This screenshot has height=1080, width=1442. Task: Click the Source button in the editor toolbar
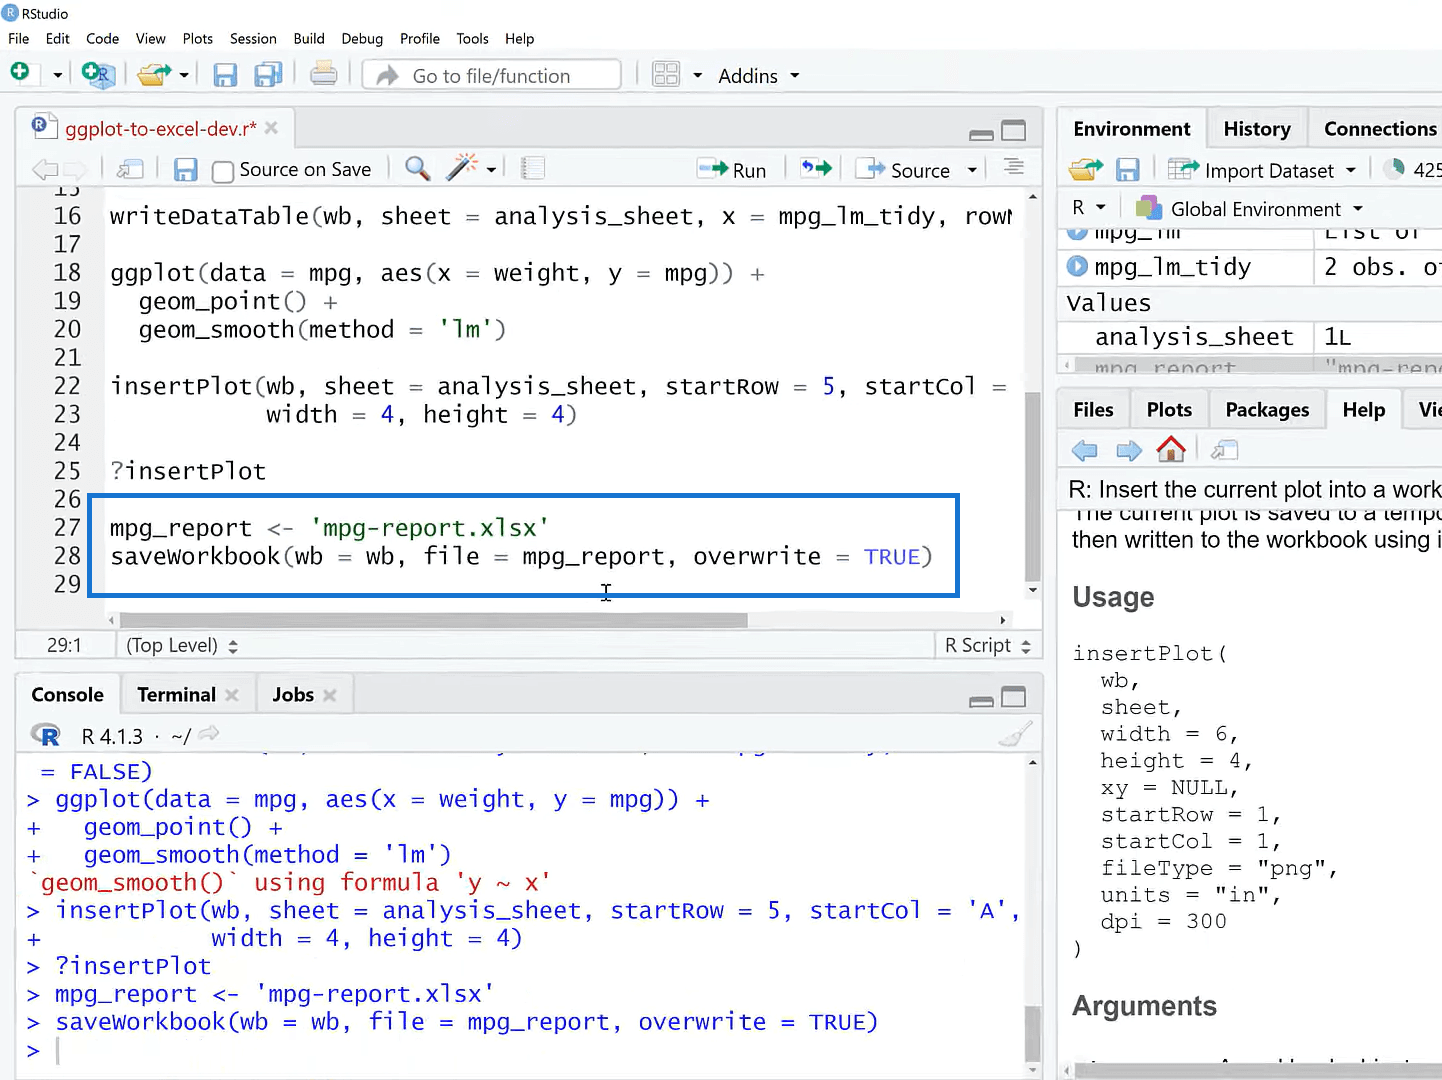(904, 170)
